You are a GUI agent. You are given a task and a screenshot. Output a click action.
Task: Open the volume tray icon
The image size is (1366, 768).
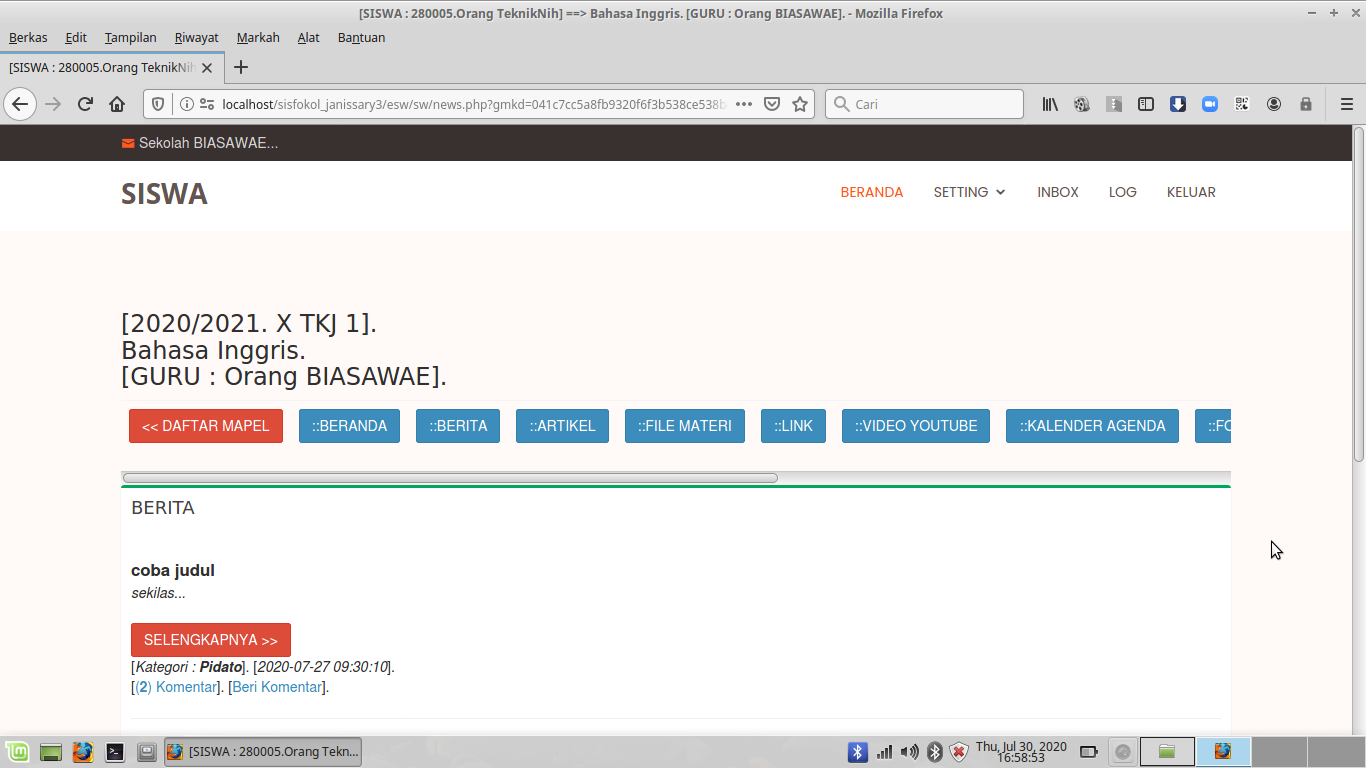pyautogui.click(x=909, y=752)
